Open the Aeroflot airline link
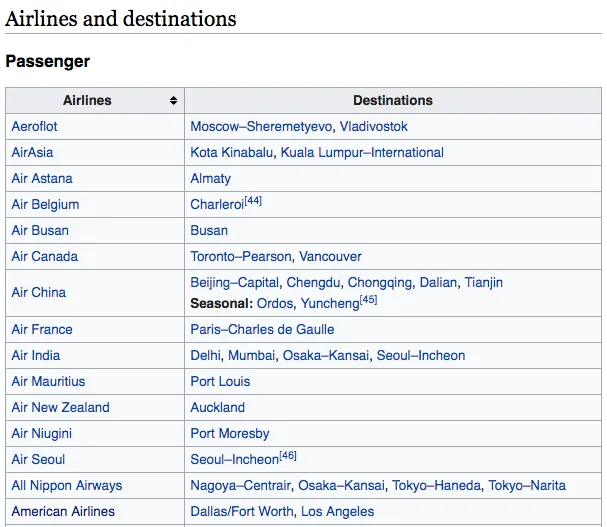Screen dimensions: 607x527 (34, 127)
